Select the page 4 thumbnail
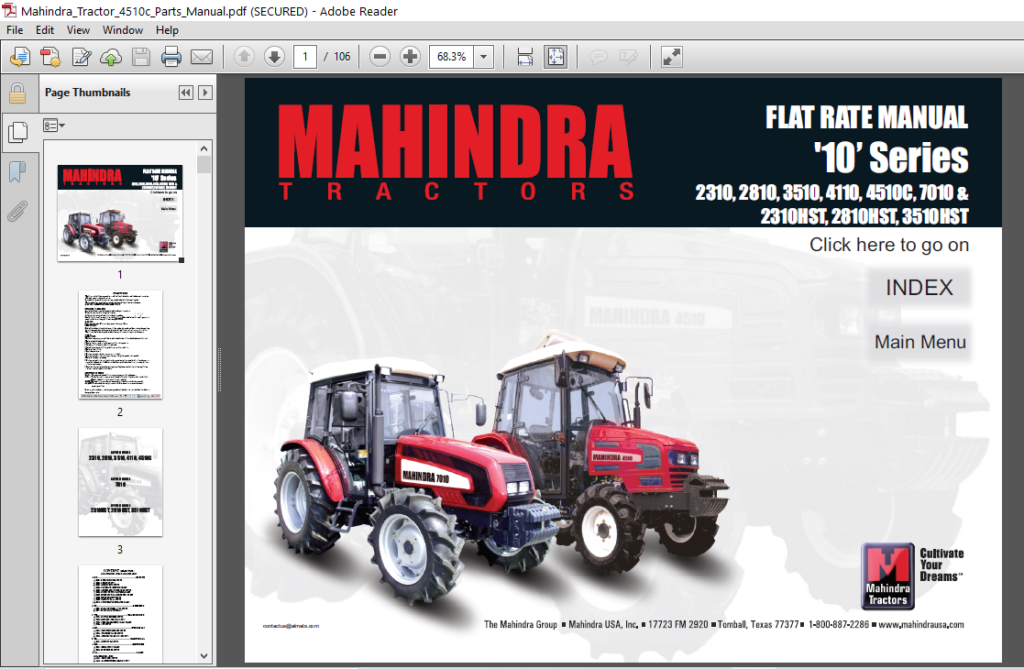Screen dimensions: 1024x669 [120, 614]
